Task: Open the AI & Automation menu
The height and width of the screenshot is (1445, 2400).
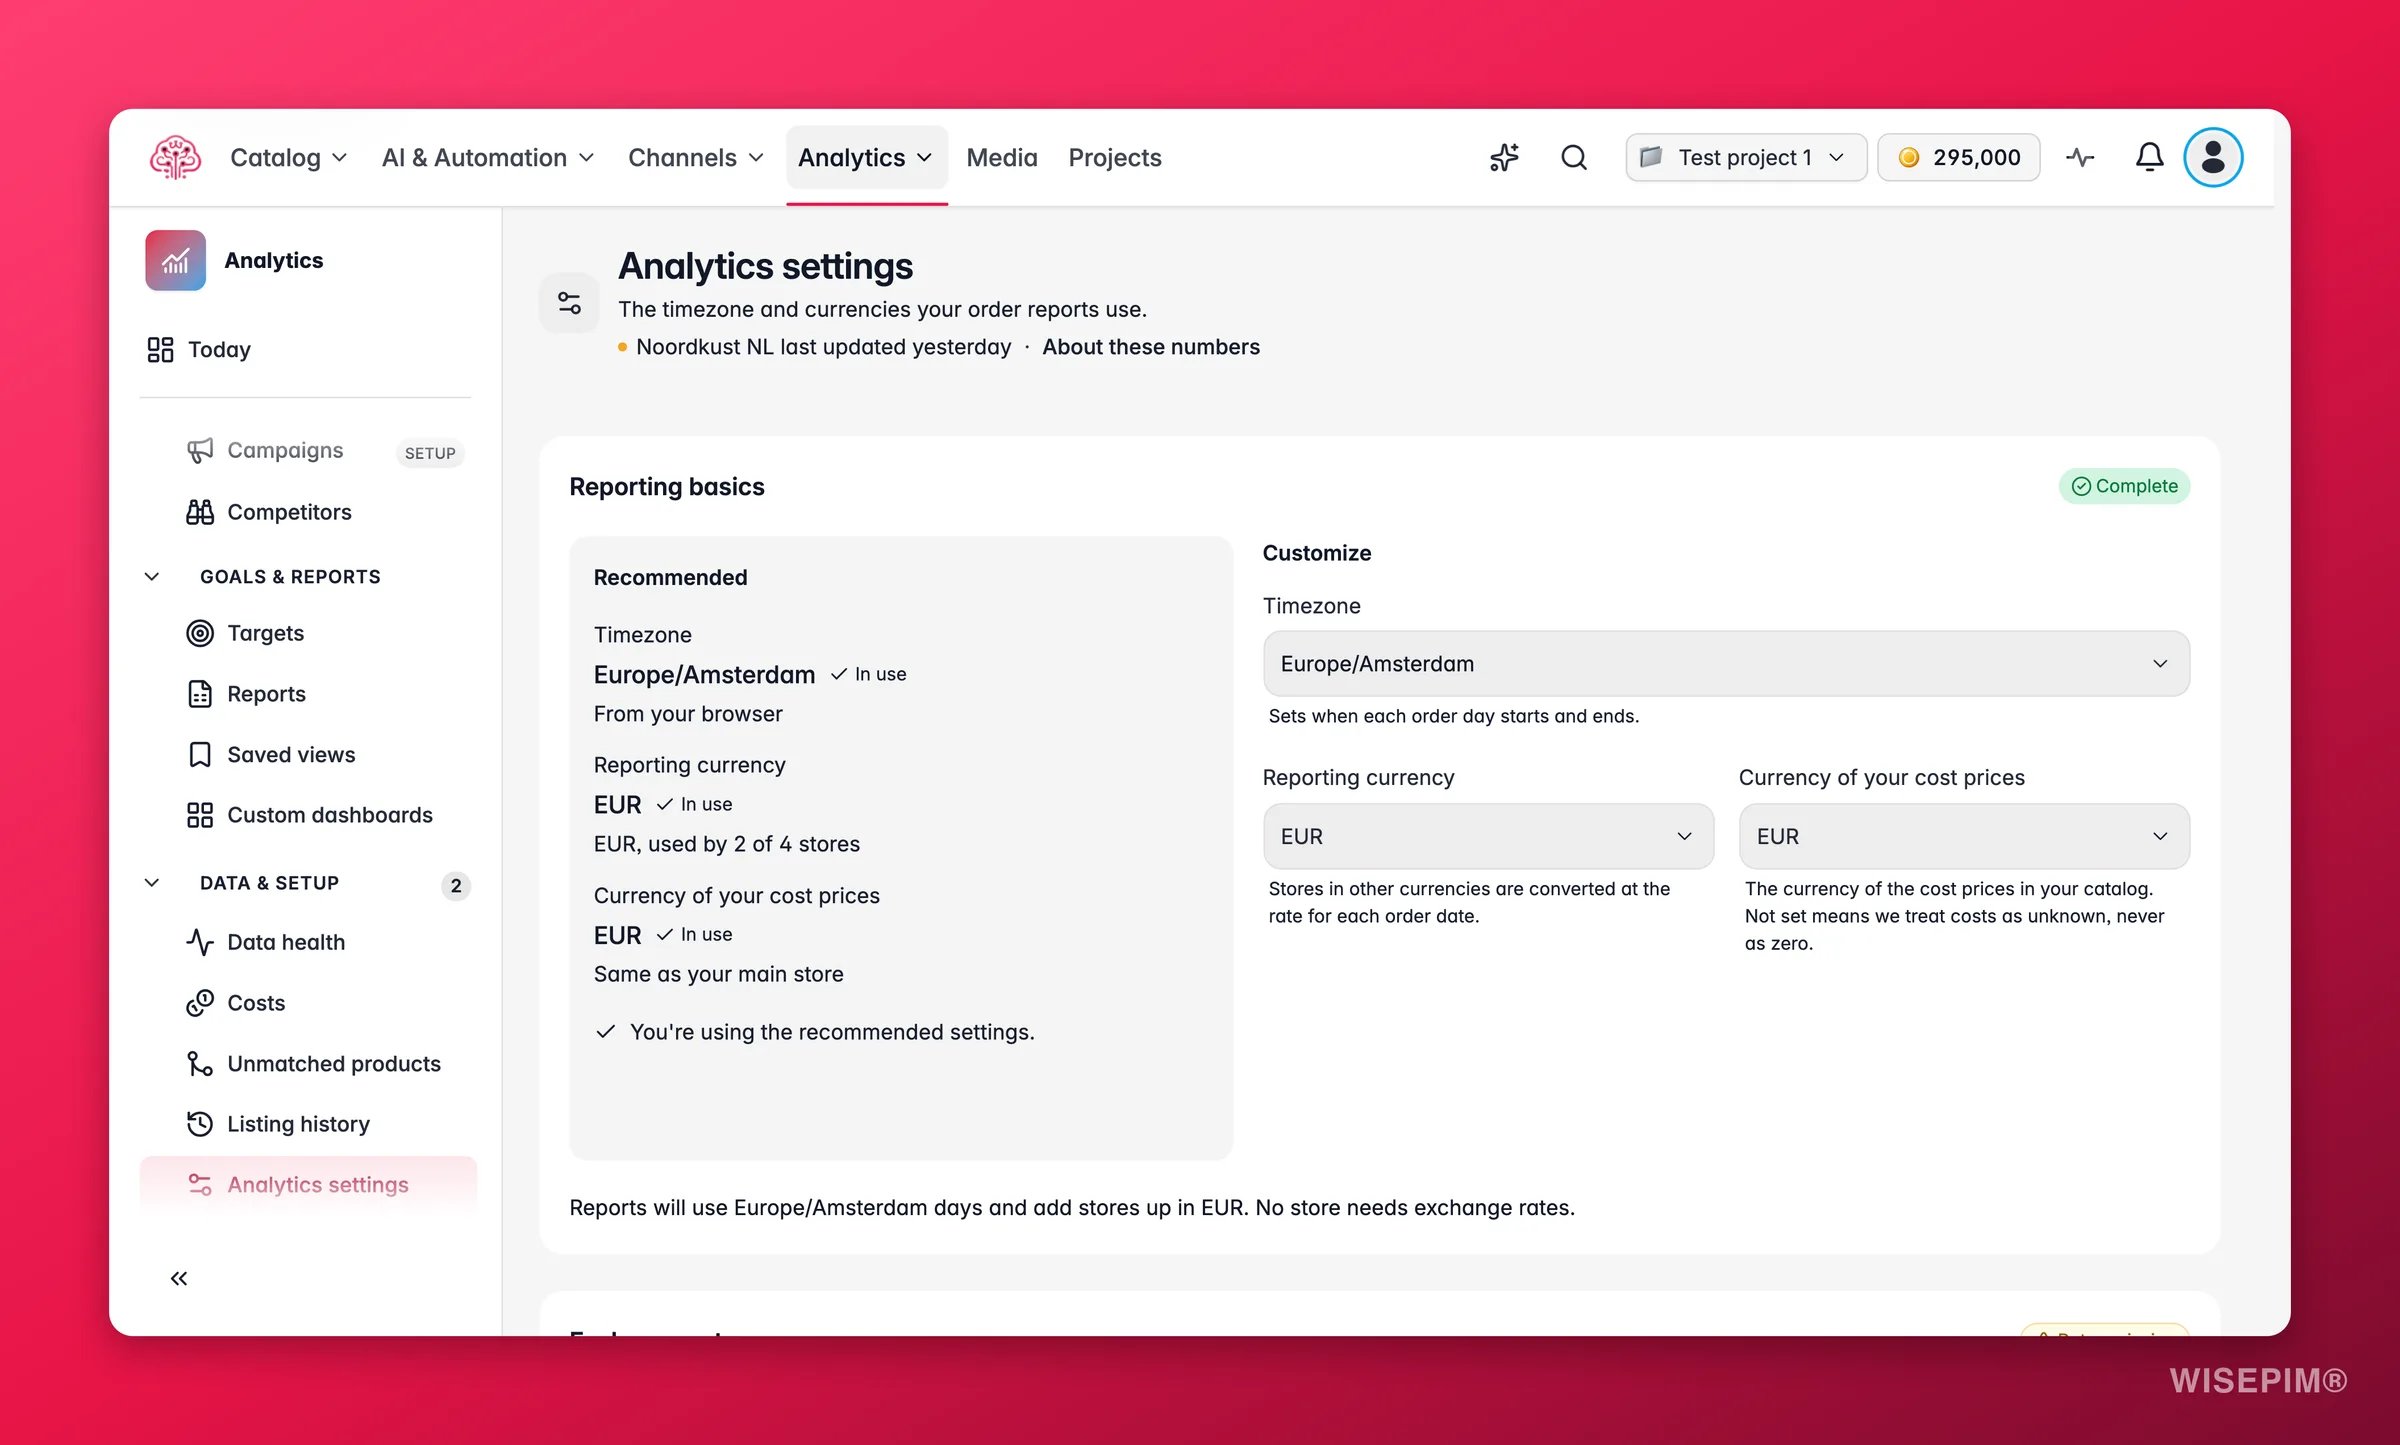Action: 488,157
